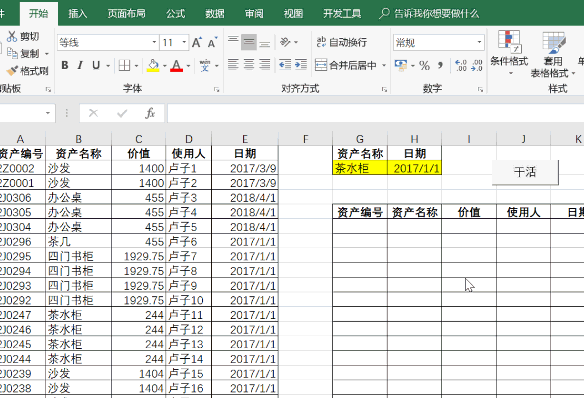Apply comma style

click(440, 66)
